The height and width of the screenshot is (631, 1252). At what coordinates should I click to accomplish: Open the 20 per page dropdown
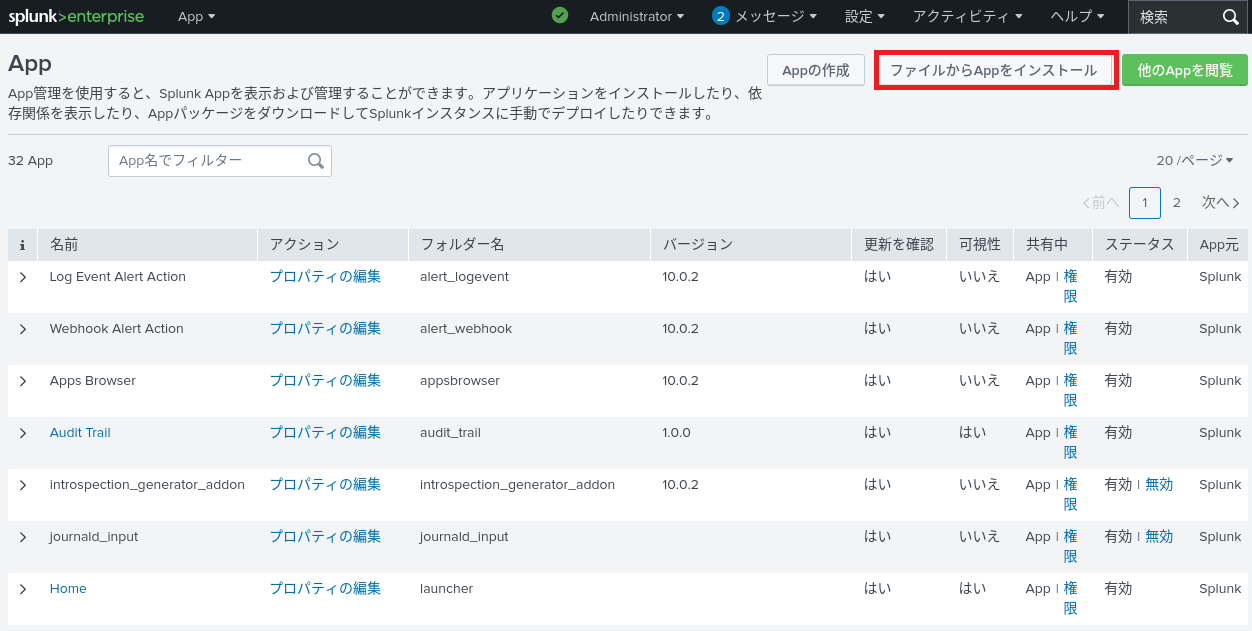tap(1194, 161)
